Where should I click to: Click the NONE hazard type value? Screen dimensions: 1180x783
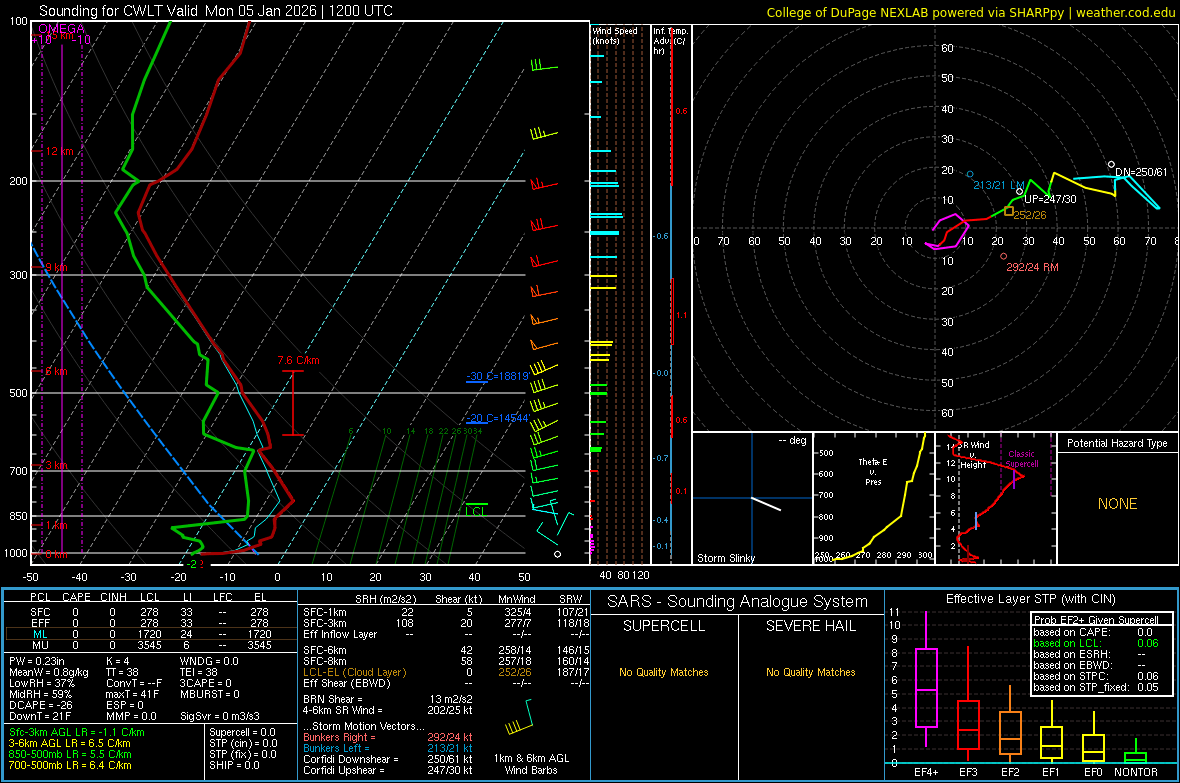pos(1117,504)
